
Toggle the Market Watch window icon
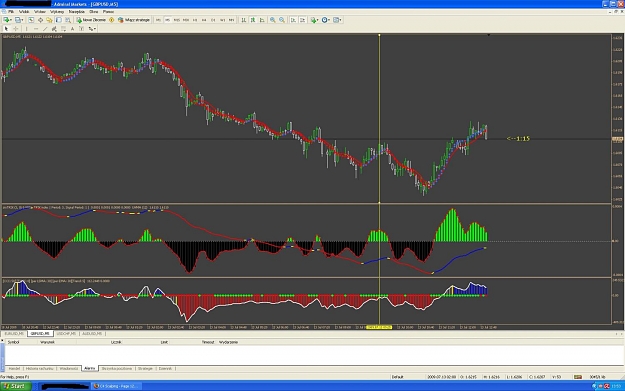pyautogui.click(x=31, y=20)
